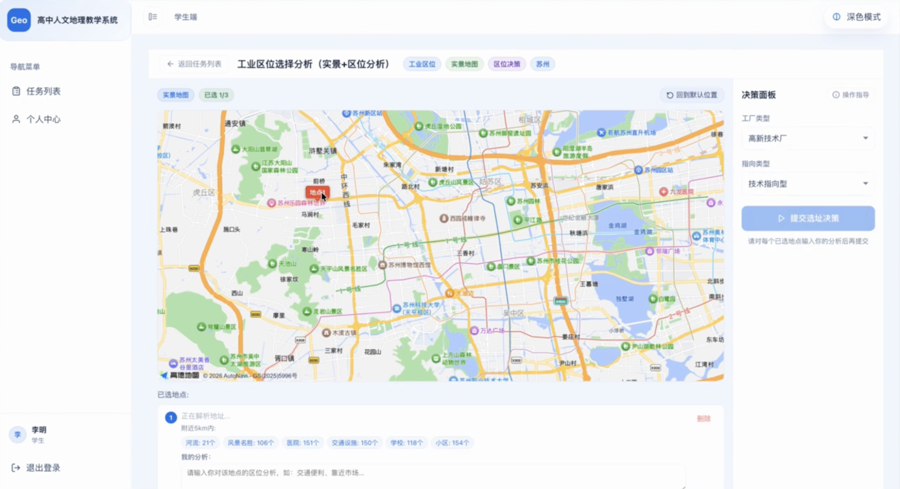Click the 李明 user avatar
Screen dimensions: 900x489
(x=17, y=434)
